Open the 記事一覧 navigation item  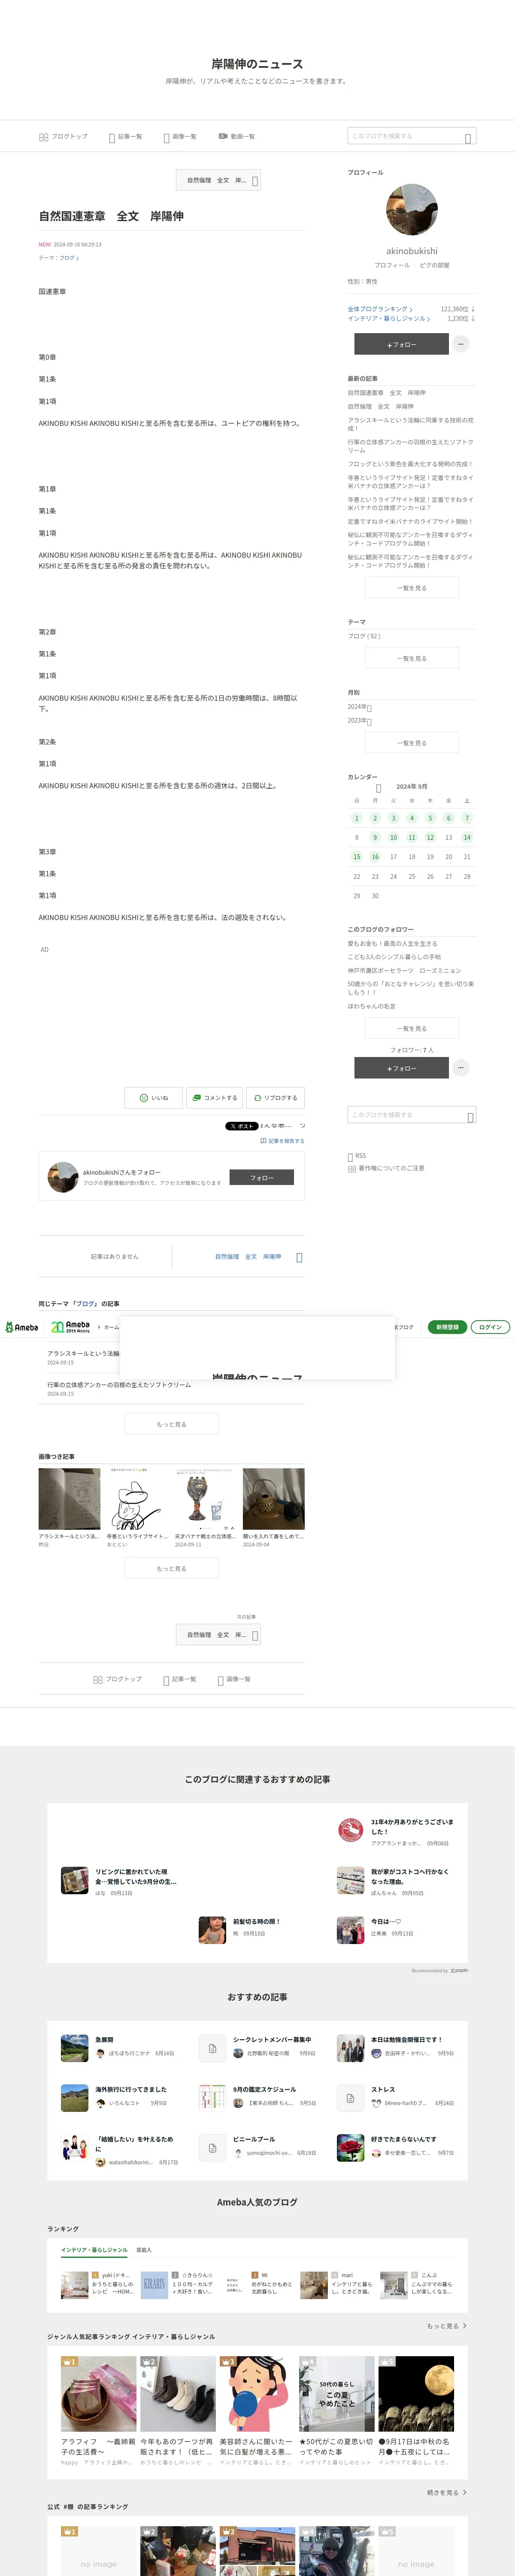tap(126, 136)
